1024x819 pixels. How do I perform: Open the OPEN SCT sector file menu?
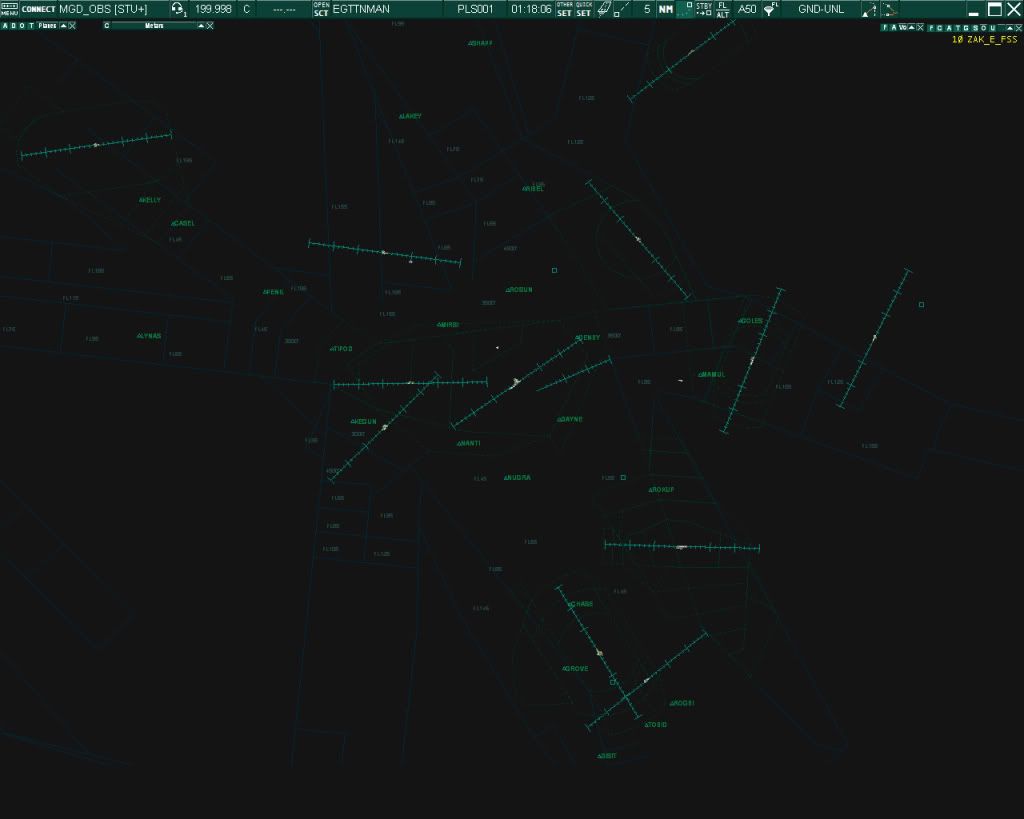tap(321, 9)
